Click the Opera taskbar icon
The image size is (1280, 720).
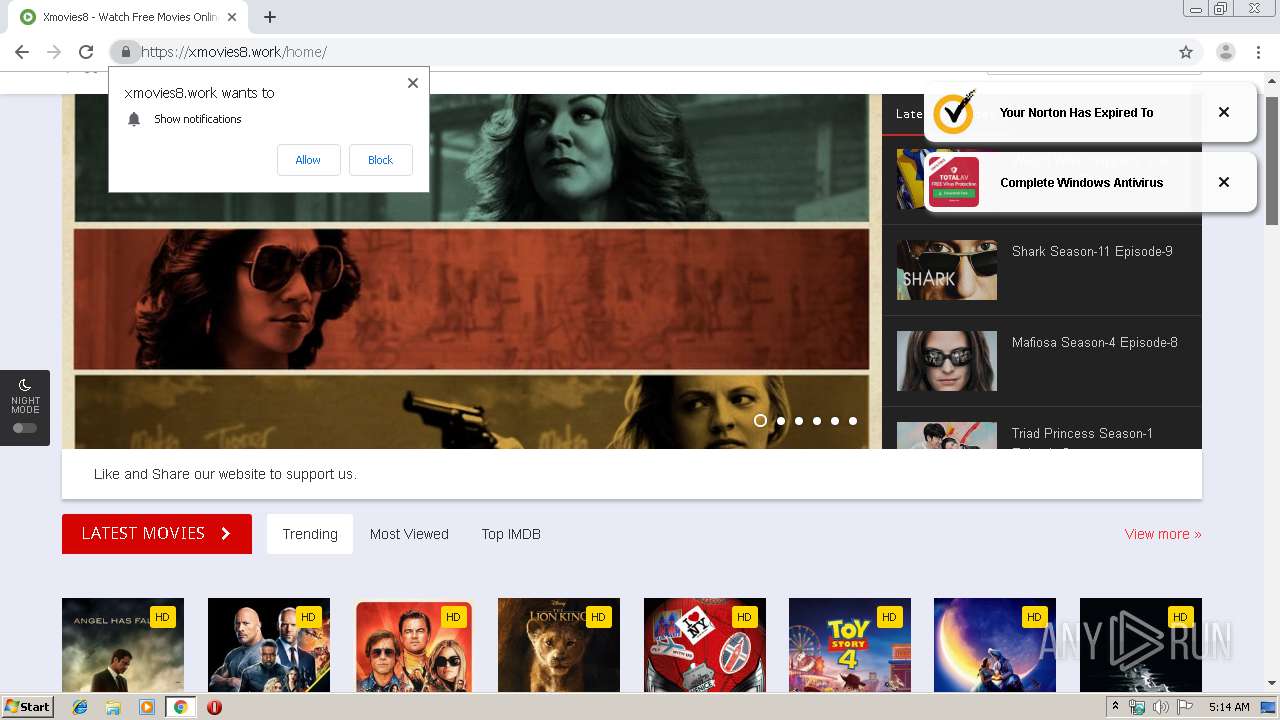214,707
